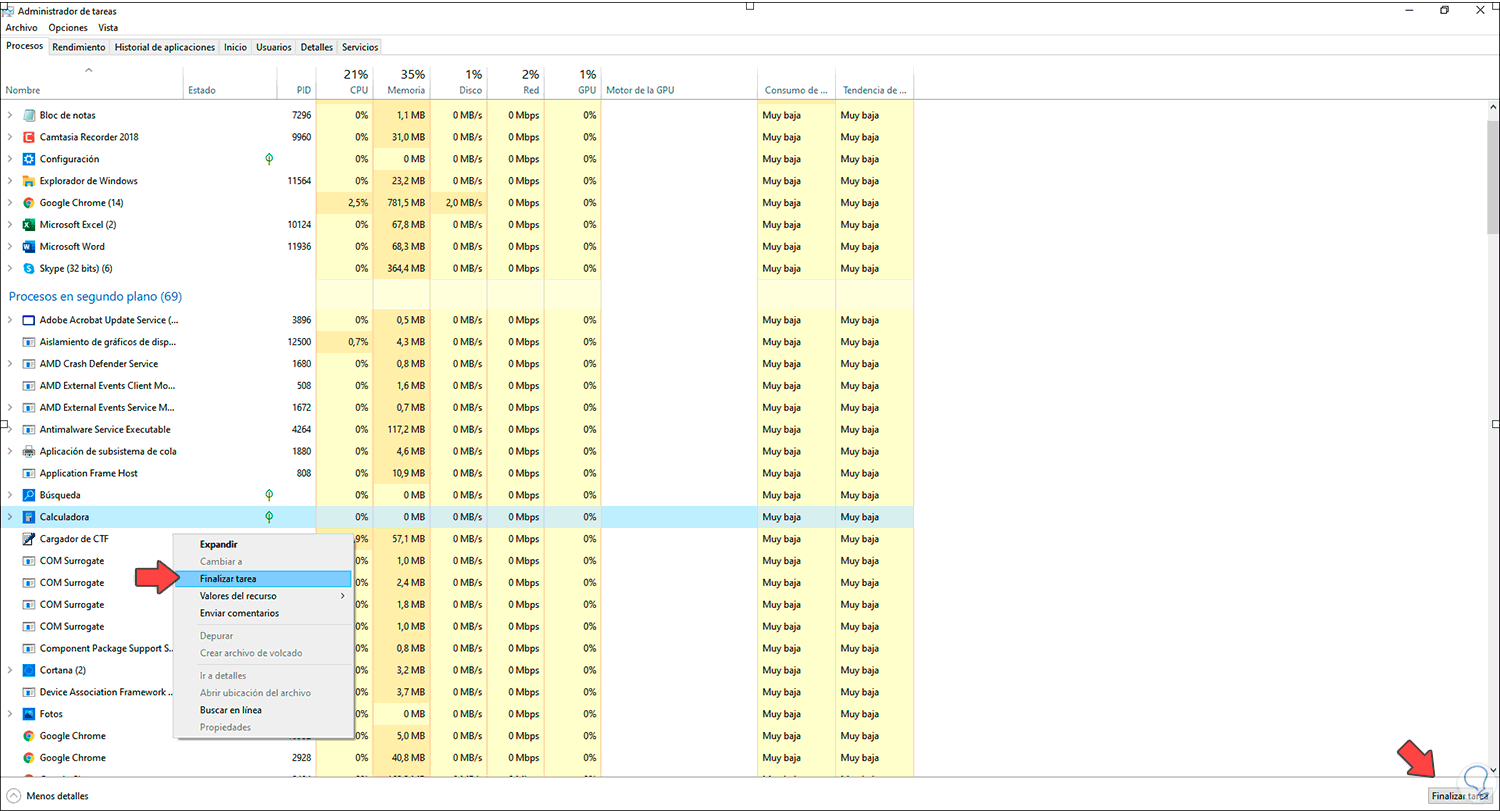Open the Archivo menu

21,28
